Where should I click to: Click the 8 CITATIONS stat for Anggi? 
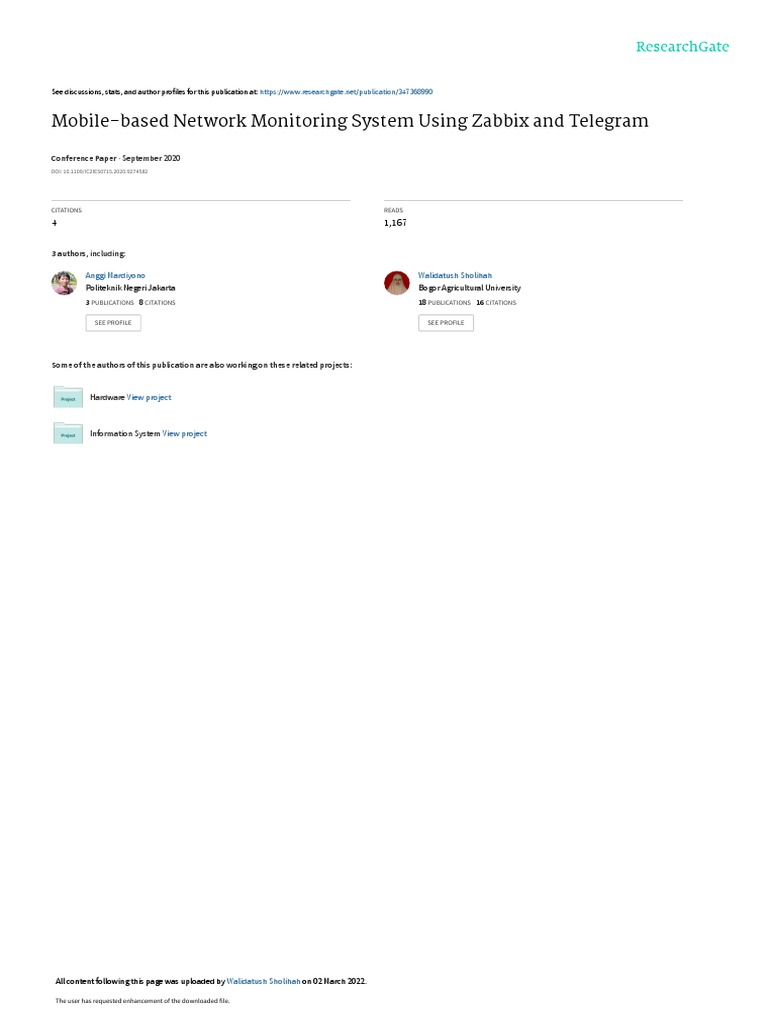point(157,303)
